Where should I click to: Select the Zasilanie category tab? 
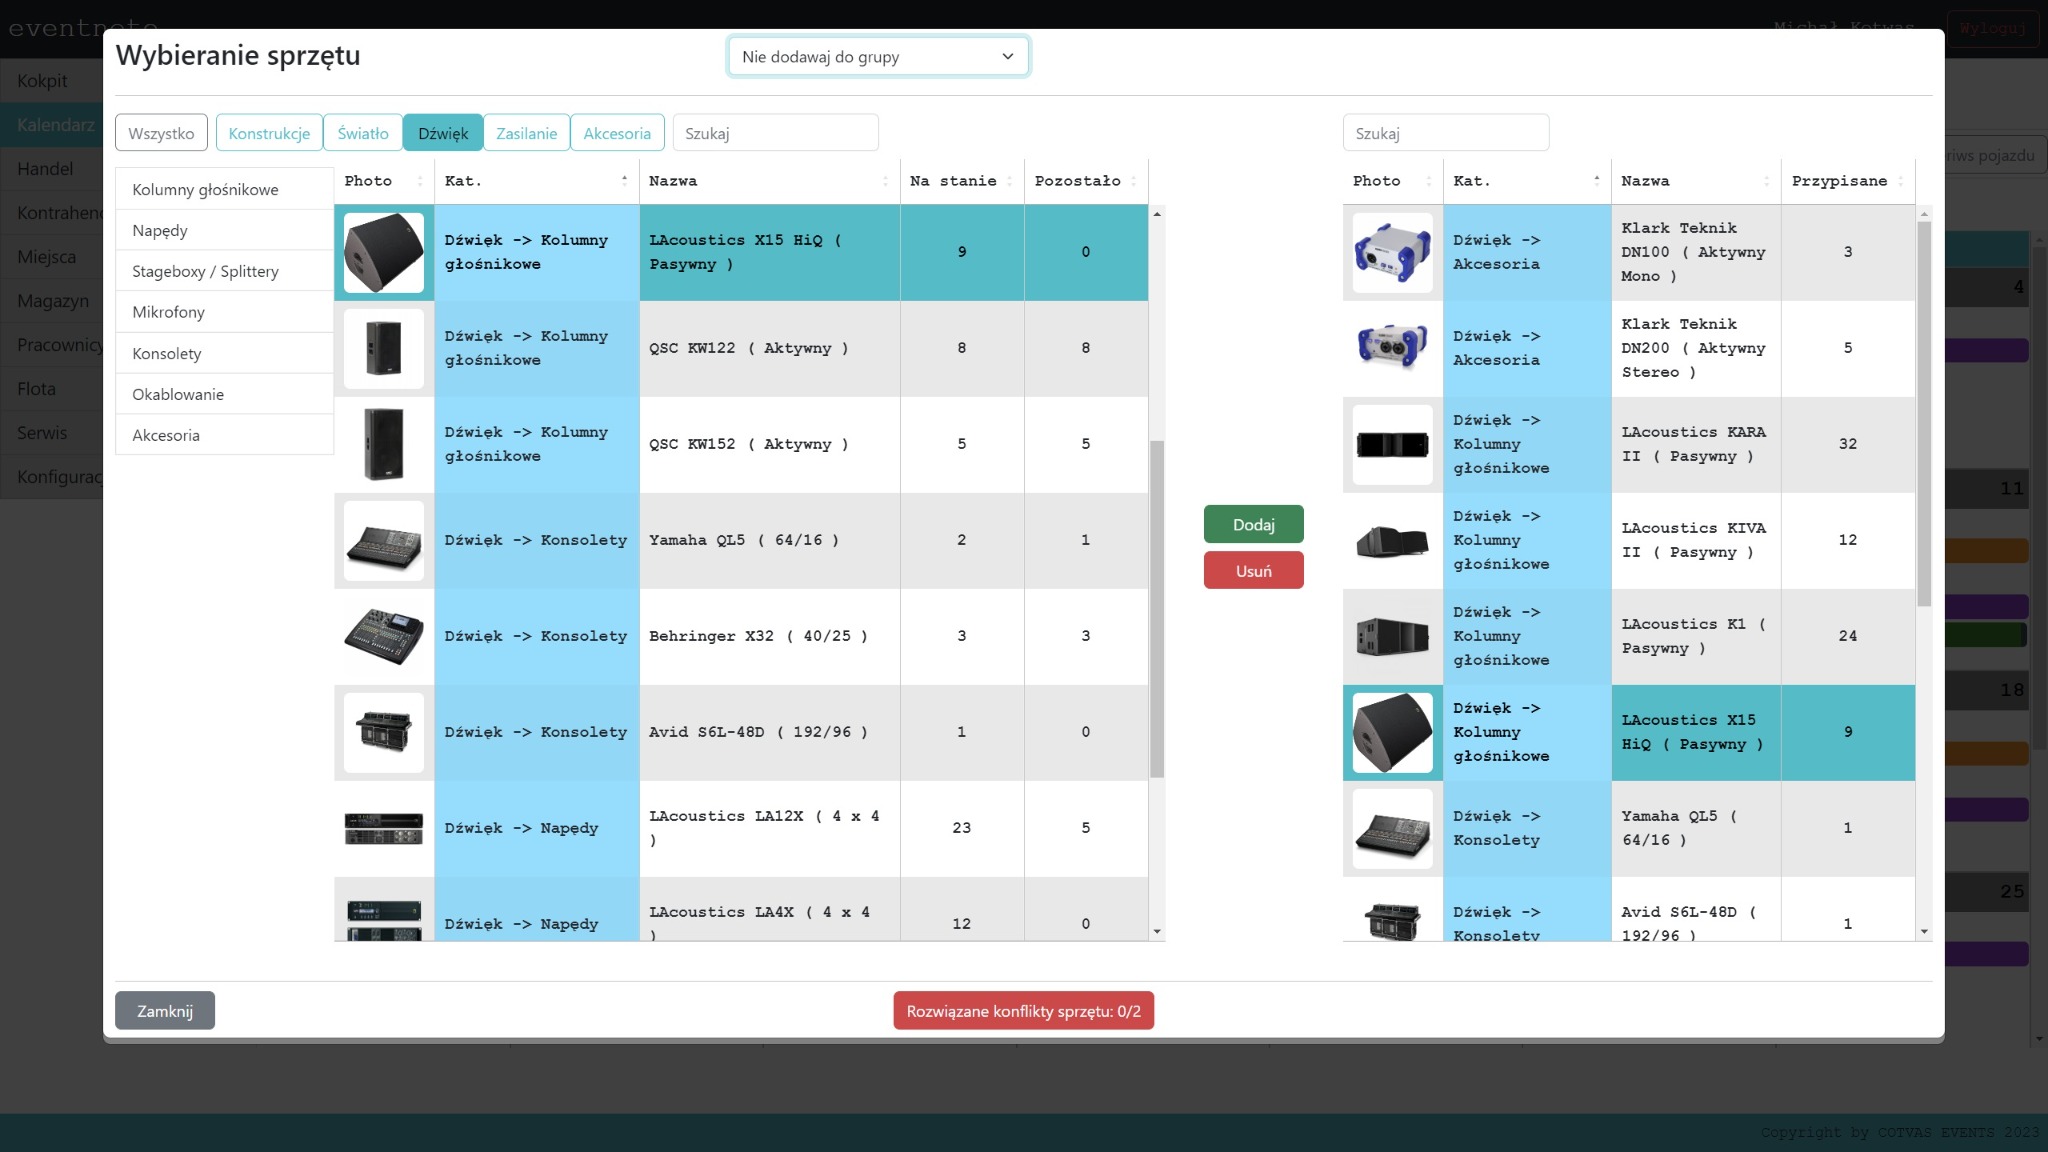click(526, 133)
